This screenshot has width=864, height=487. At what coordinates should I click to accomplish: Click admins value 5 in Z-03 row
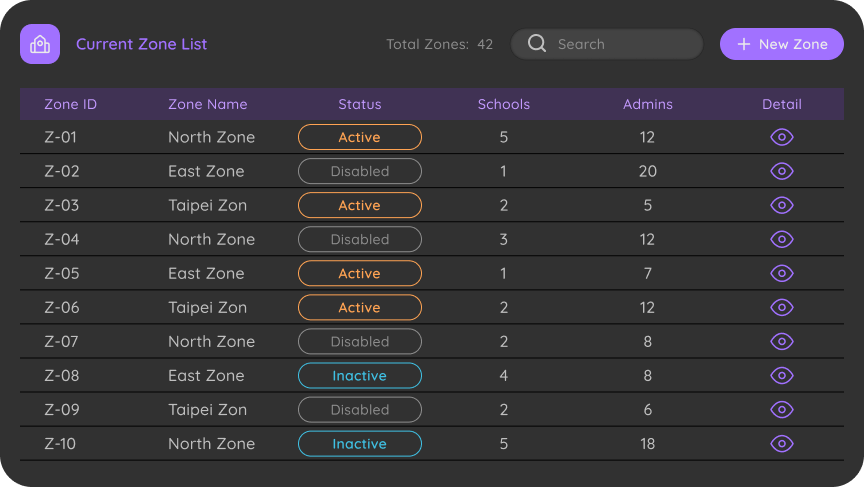pos(647,205)
